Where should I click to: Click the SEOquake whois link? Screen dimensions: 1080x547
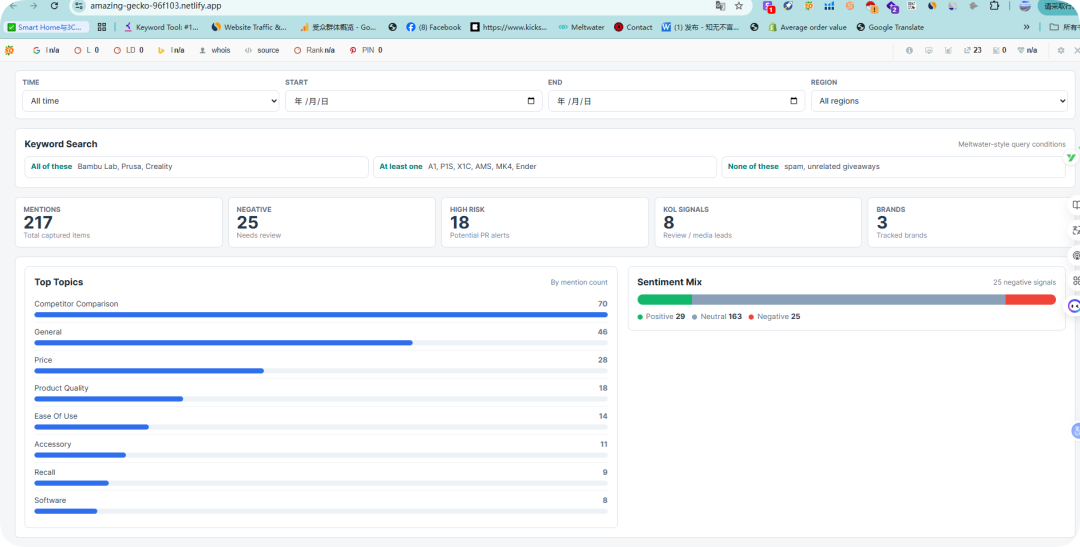[215, 50]
